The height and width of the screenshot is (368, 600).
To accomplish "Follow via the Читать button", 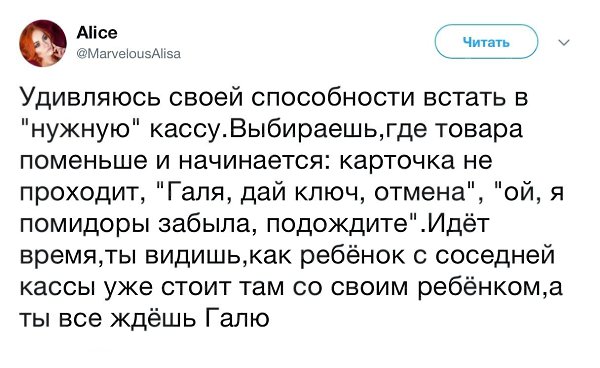I will [486, 42].
